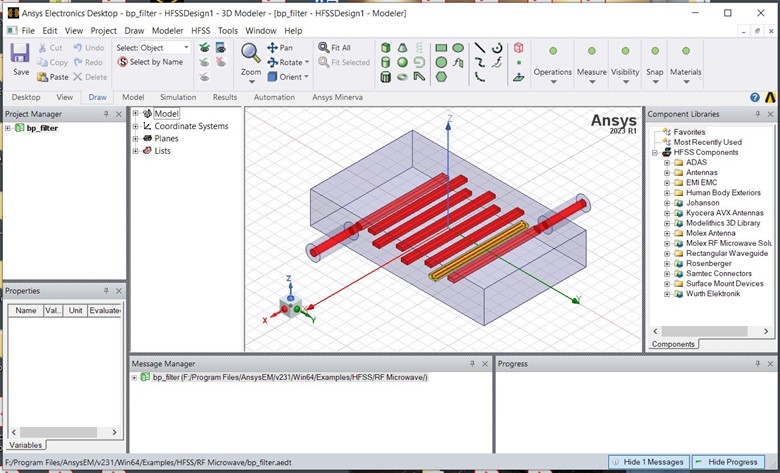Screen dimensions: 780x473
Task: Click Select by Name icon
Action: (x=122, y=62)
